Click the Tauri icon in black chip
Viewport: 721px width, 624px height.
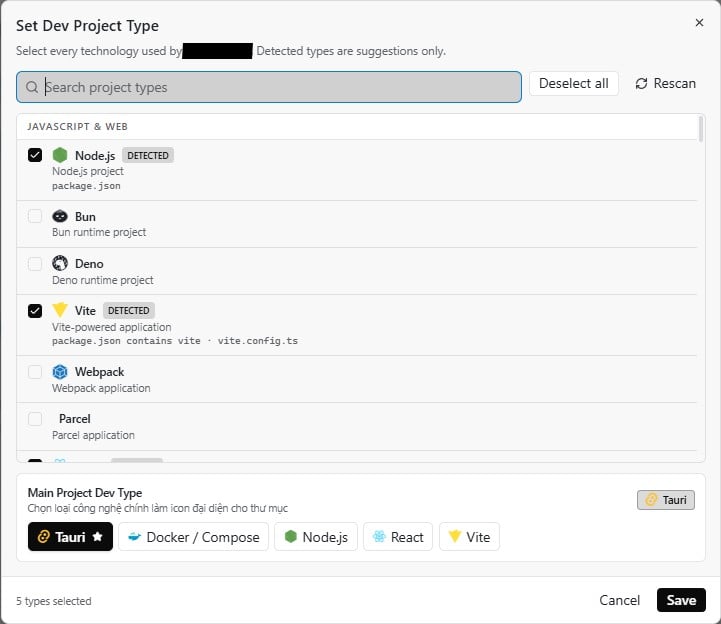point(44,536)
